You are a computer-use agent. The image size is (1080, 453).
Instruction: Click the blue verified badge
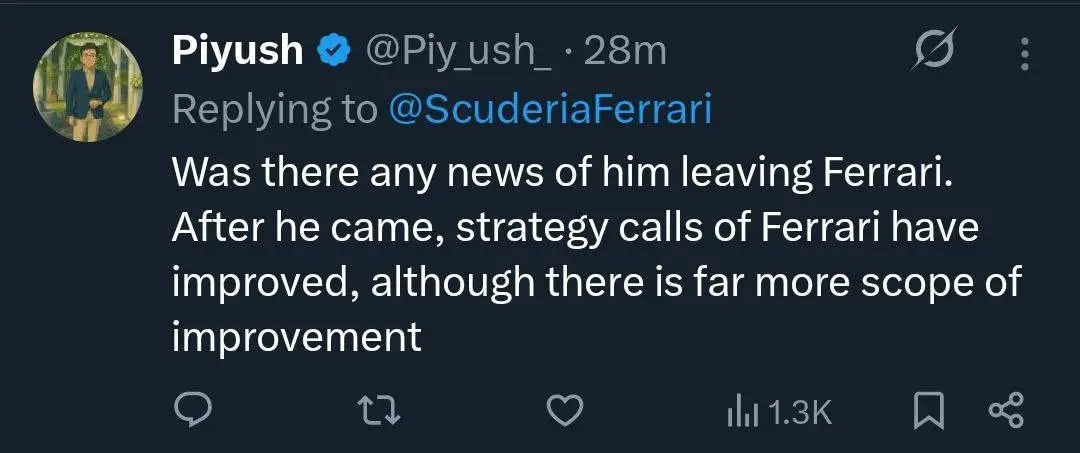pos(334,52)
